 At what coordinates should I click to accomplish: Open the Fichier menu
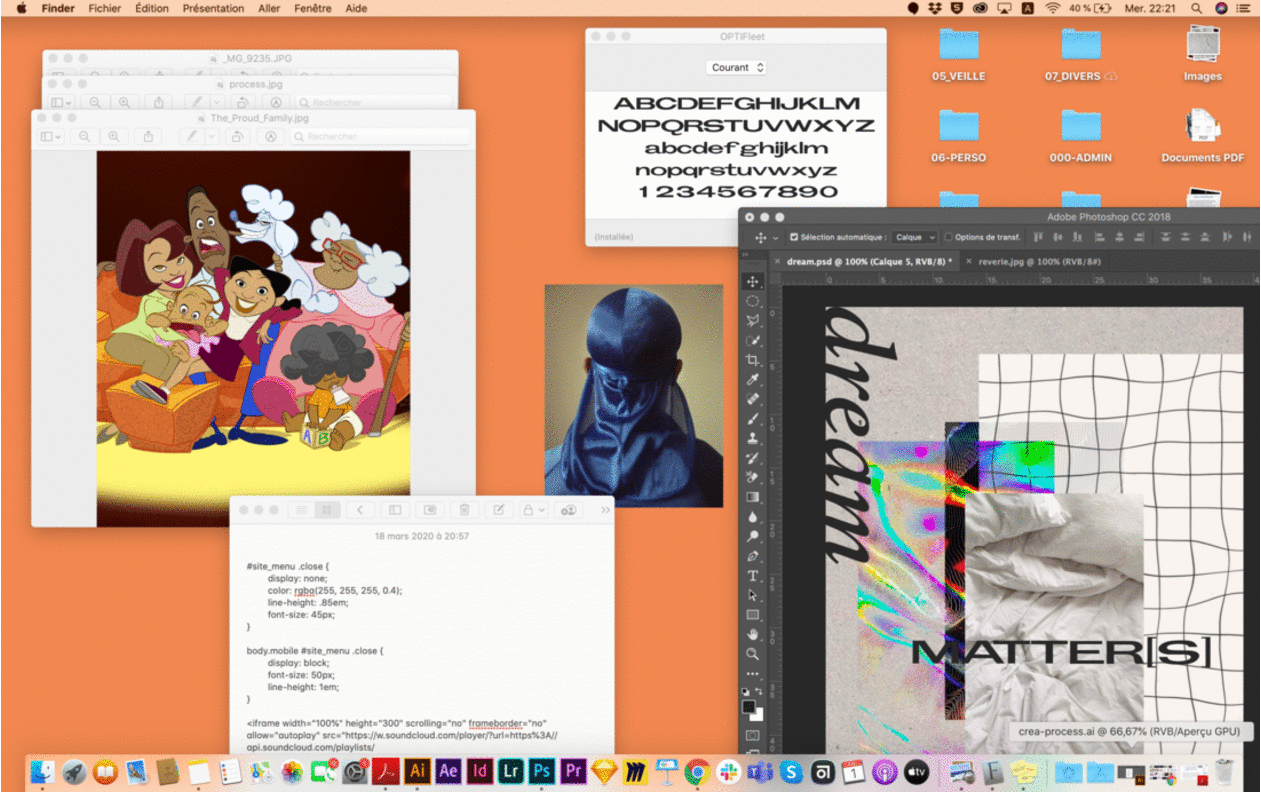click(x=105, y=8)
